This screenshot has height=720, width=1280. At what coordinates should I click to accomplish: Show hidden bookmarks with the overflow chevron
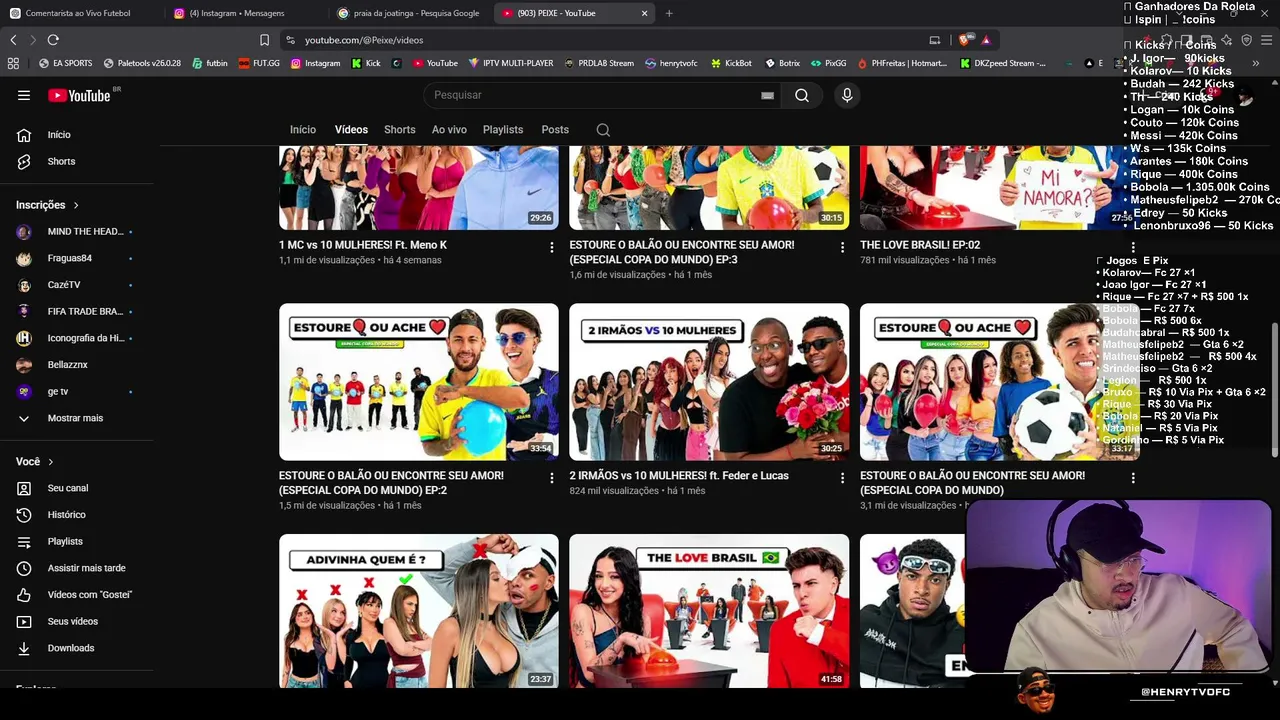[x=1255, y=63]
